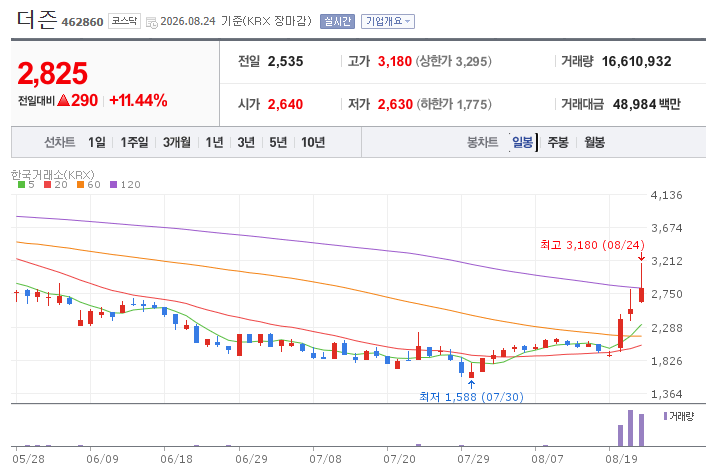Click the 하한가 1,775 lower limit text
706x476 pixels.
pyautogui.click(x=454, y=104)
